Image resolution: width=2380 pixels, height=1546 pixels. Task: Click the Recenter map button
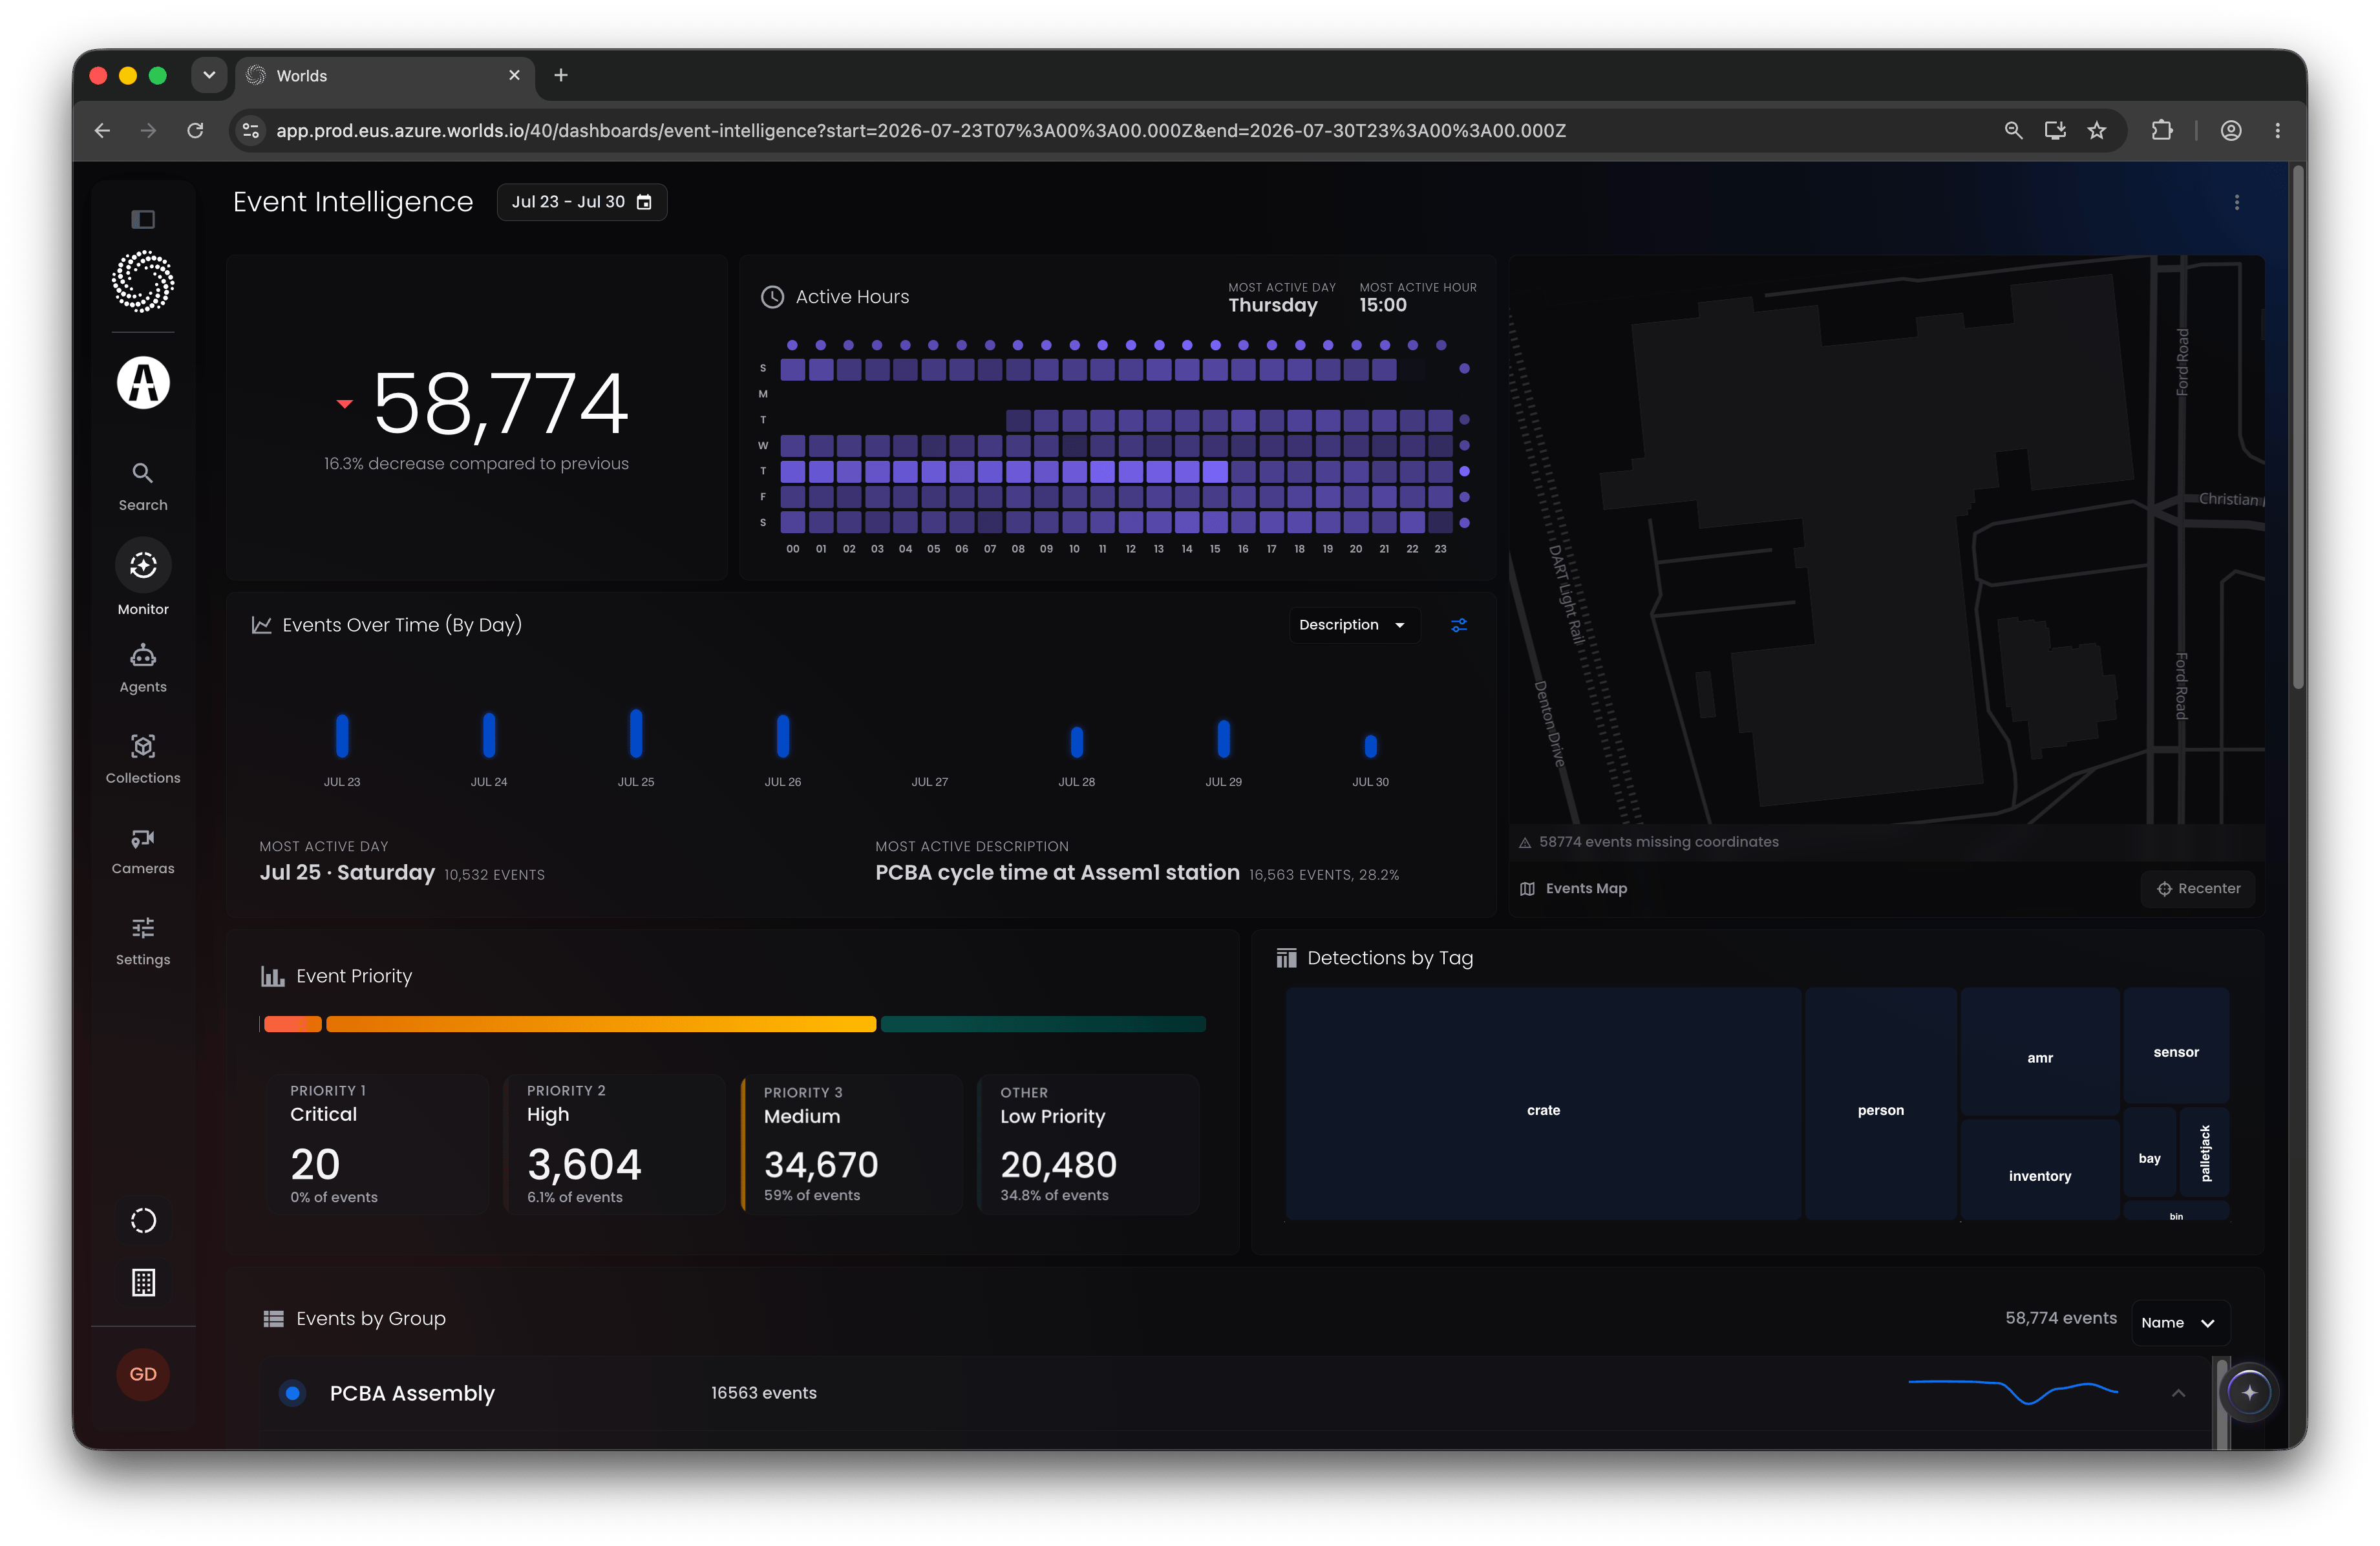[2198, 888]
